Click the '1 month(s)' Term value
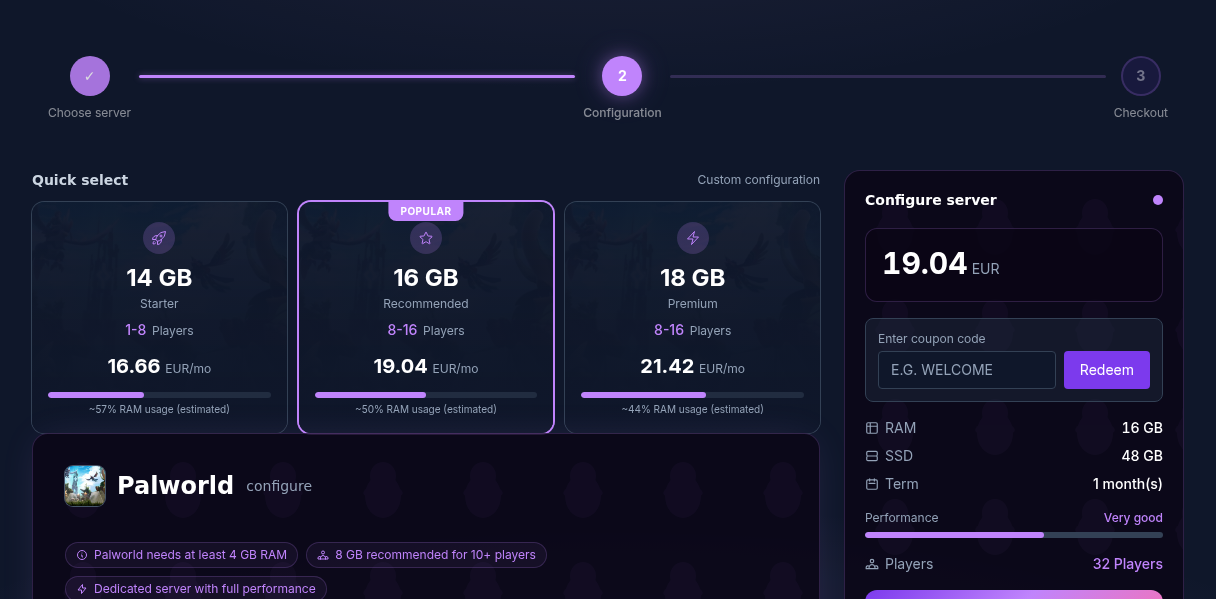Screen dimensions: 1216x599 click(1128, 484)
